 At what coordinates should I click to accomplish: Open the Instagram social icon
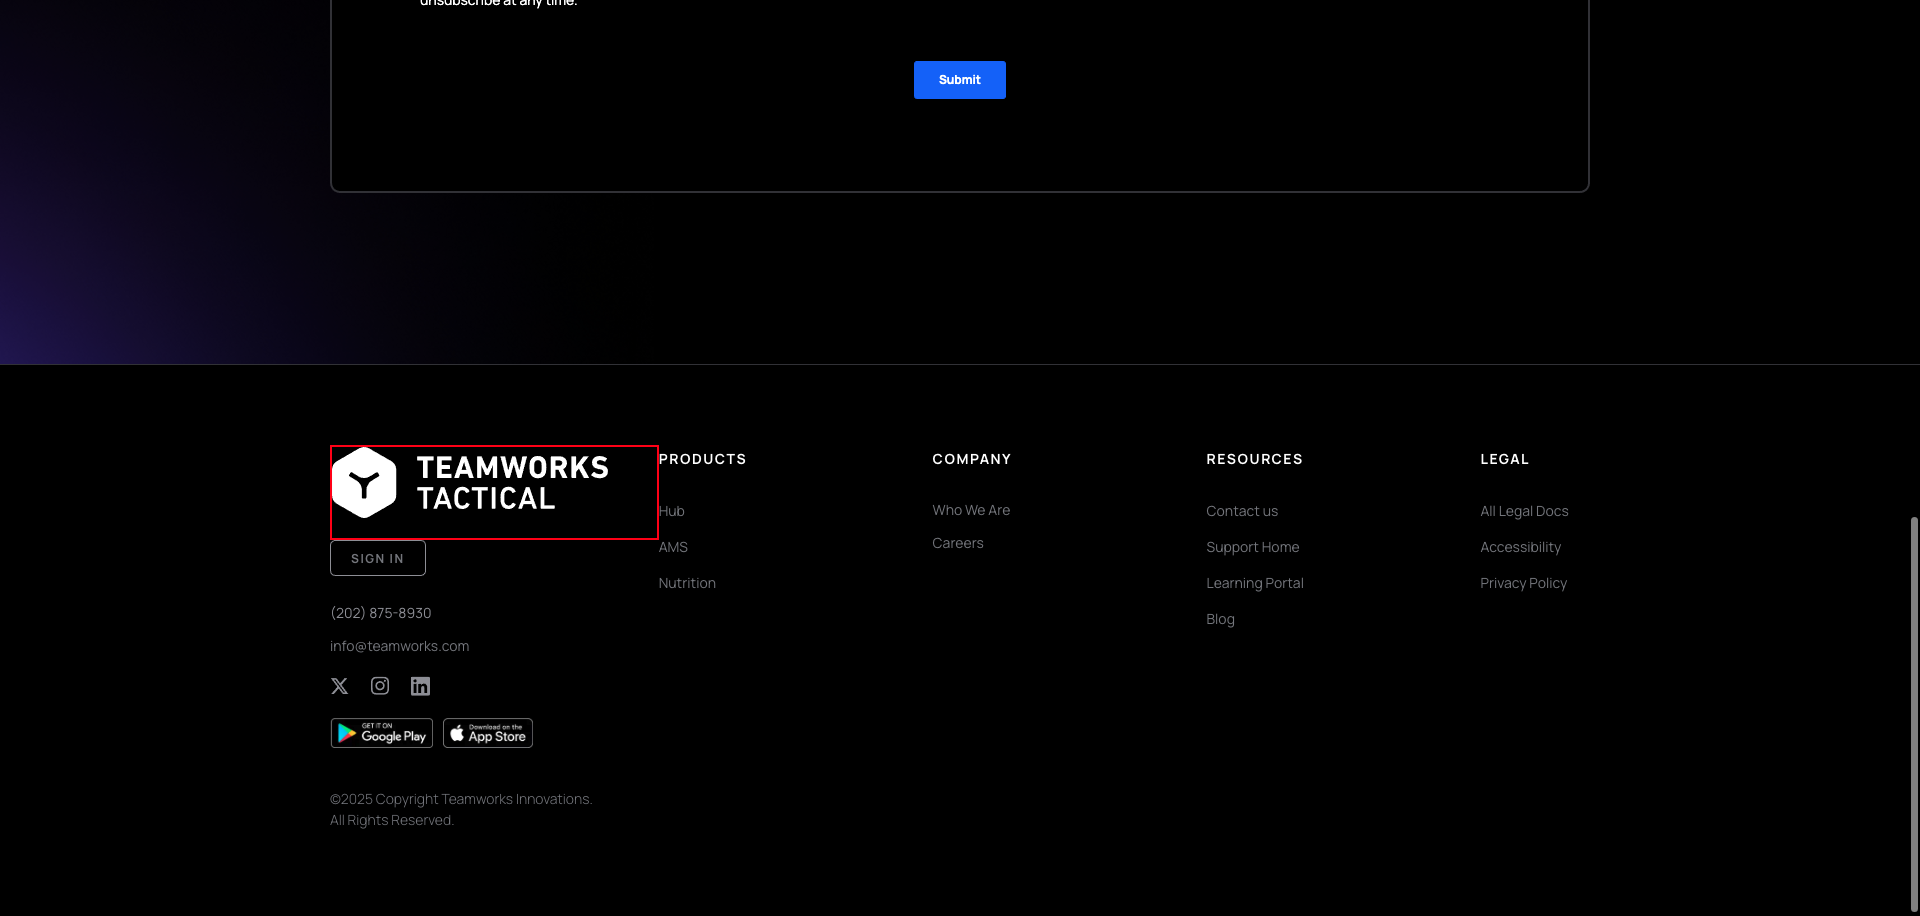click(380, 686)
